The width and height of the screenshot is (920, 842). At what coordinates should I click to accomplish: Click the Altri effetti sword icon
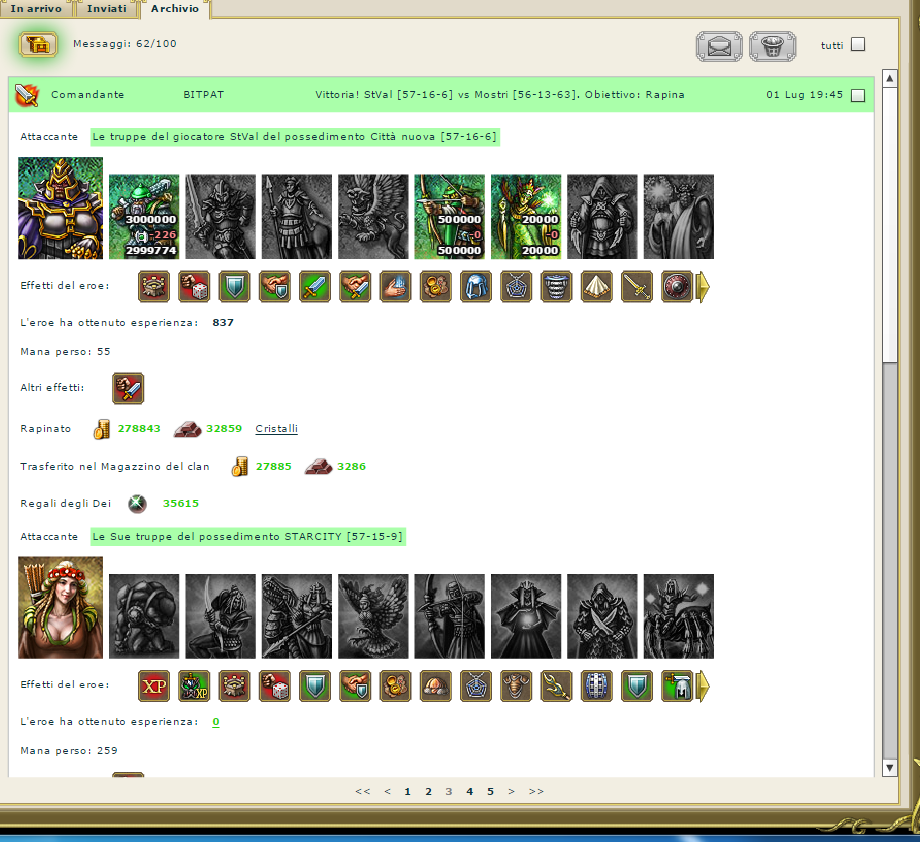pyautogui.click(x=128, y=388)
